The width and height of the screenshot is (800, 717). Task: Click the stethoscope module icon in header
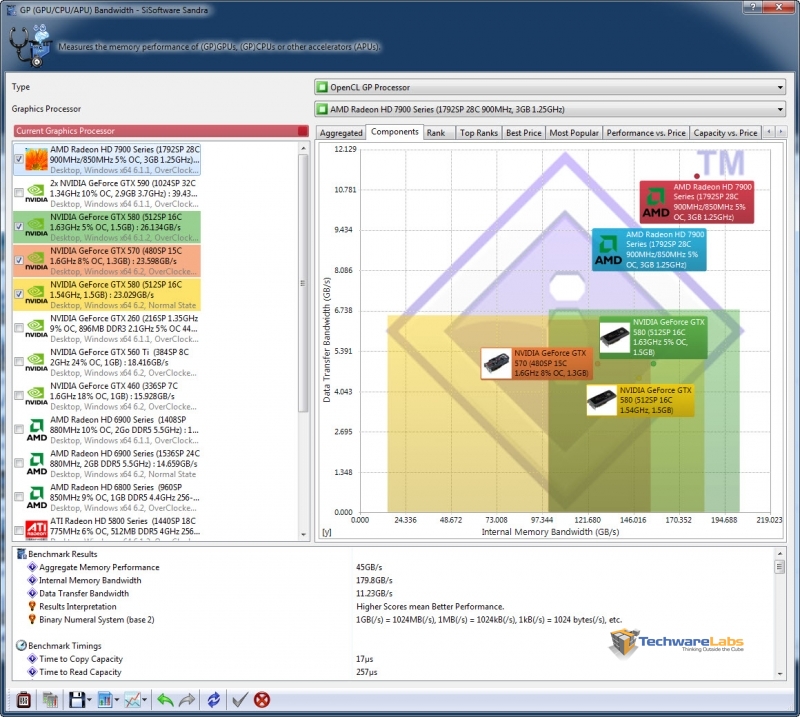(x=31, y=45)
